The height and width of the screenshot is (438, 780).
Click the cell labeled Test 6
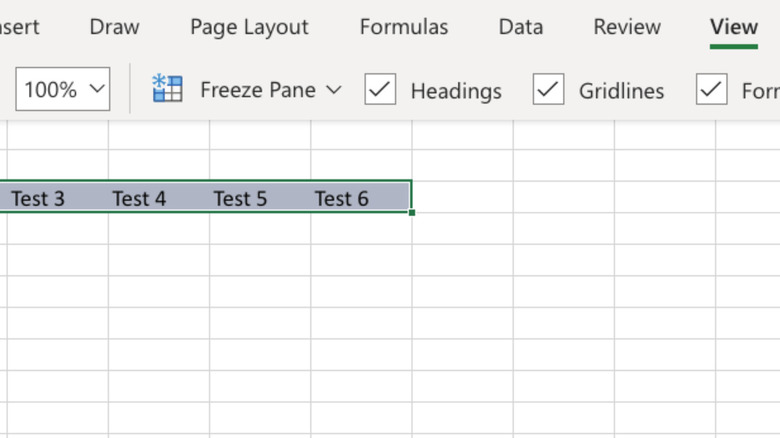(342, 198)
